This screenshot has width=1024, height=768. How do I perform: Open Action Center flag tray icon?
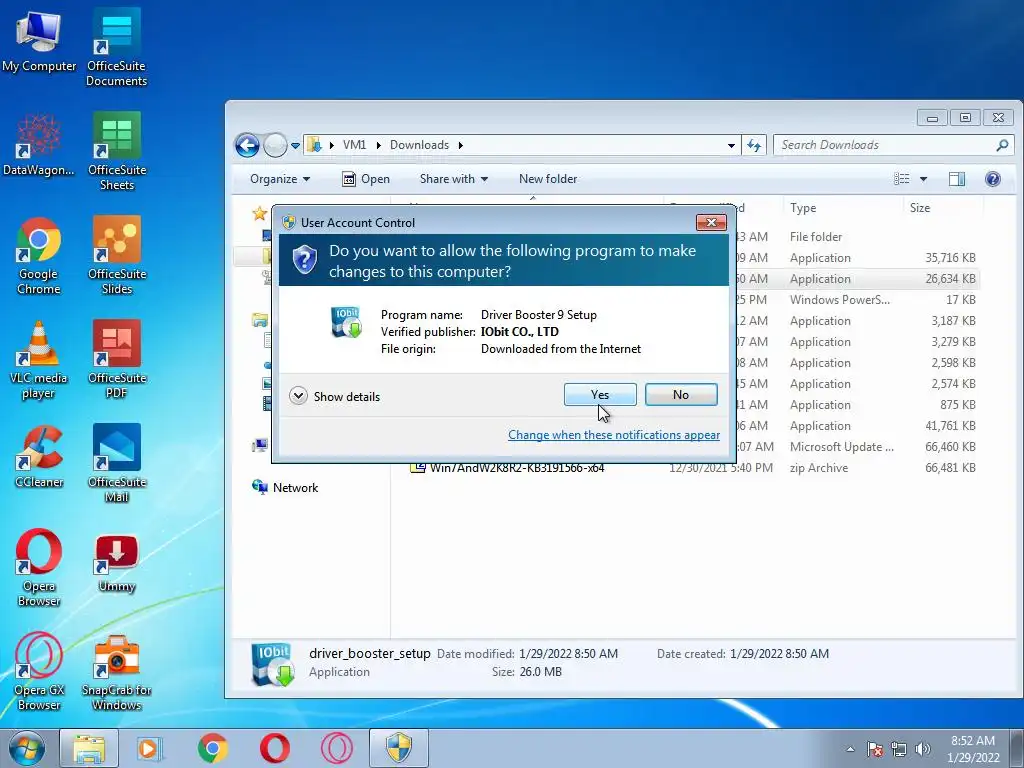tap(875, 749)
